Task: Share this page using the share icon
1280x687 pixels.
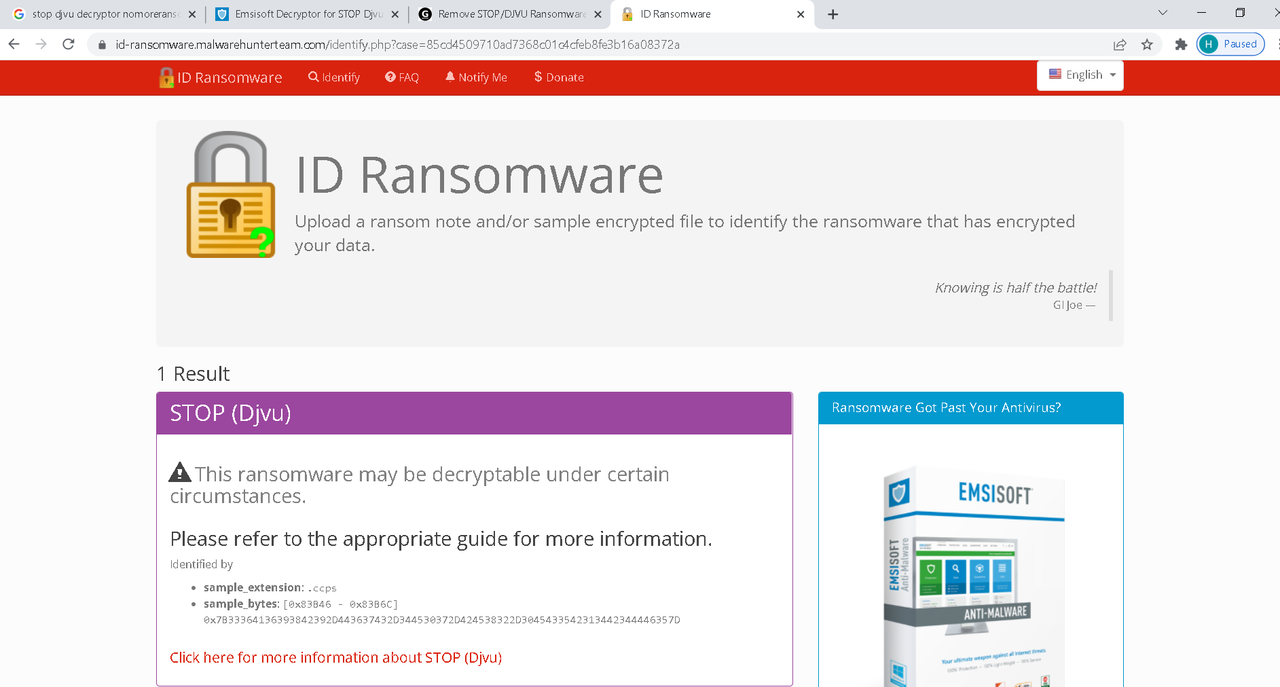Action: (x=1120, y=44)
